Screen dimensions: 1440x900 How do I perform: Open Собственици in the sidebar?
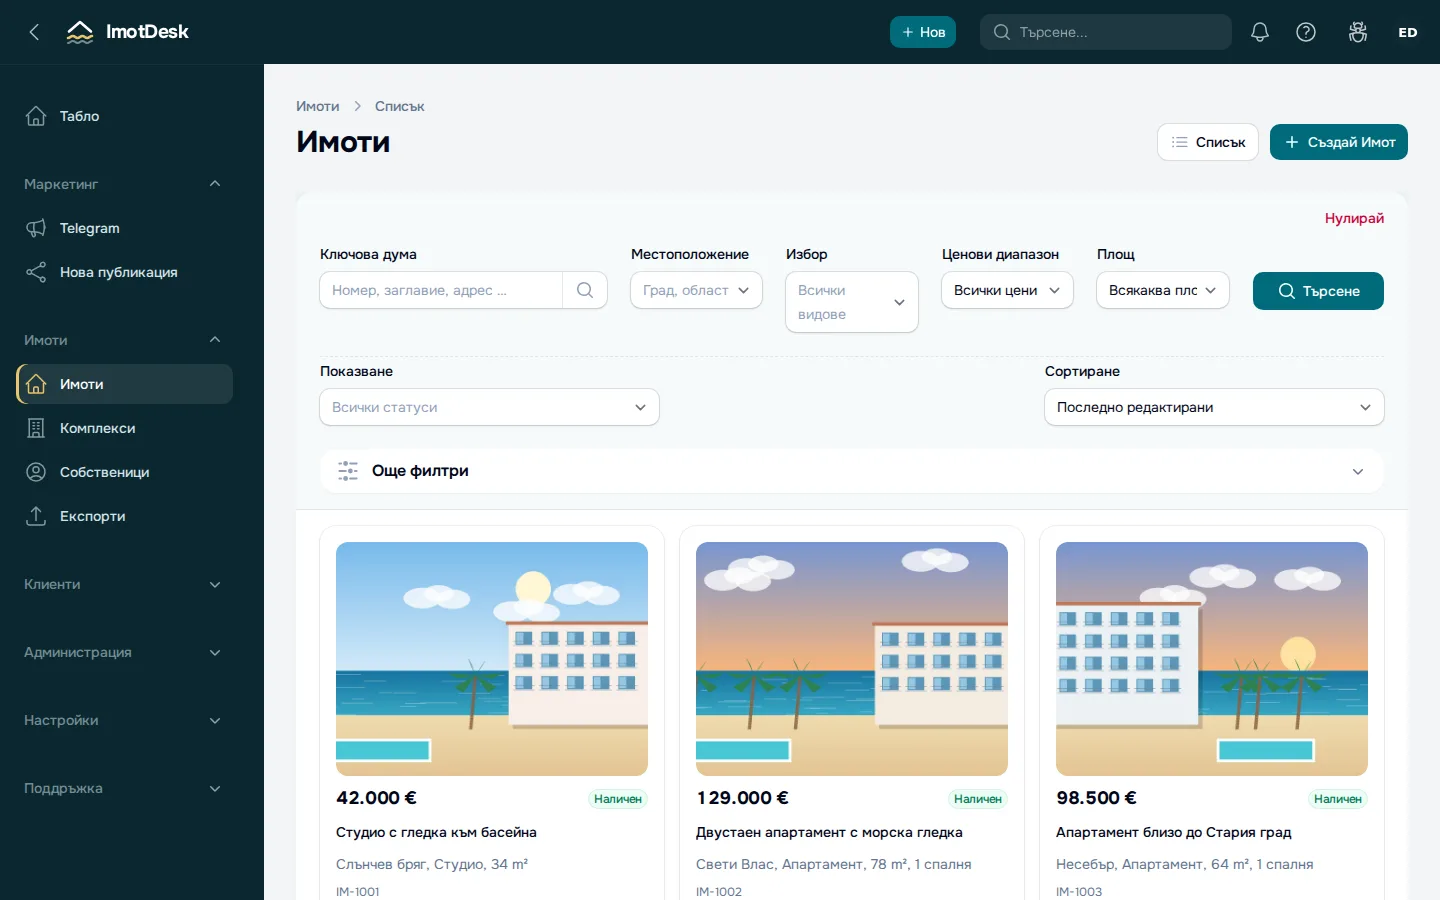(124, 472)
